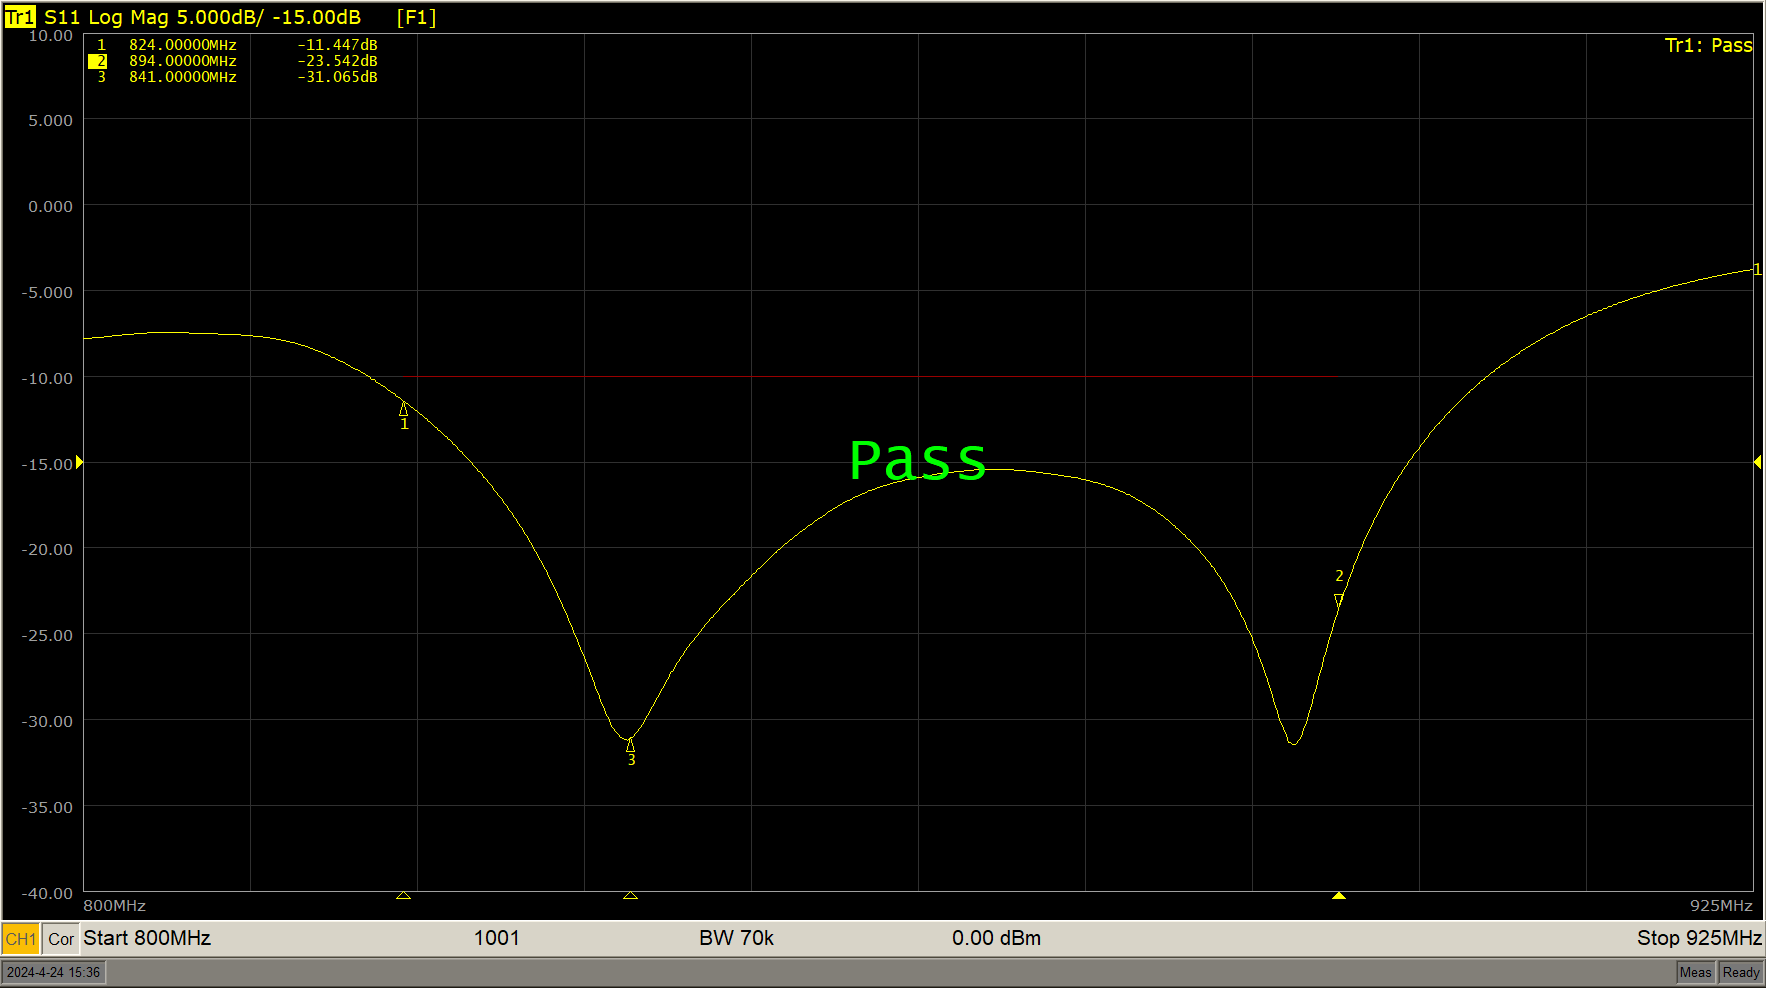Click the 10.00 top axis label

(x=51, y=36)
